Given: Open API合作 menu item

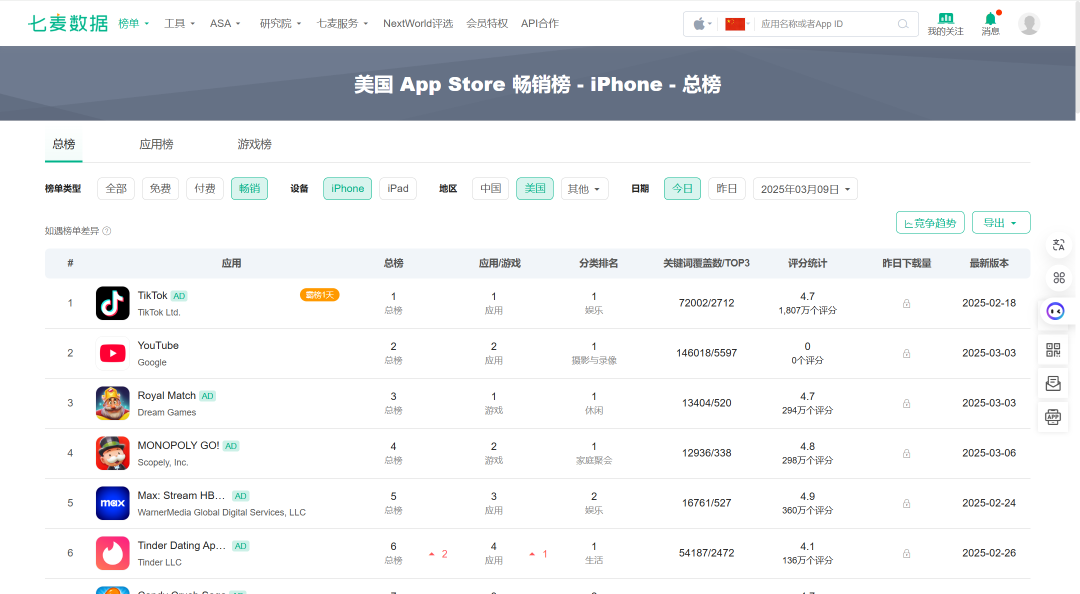Looking at the screenshot, I should [x=540, y=23].
